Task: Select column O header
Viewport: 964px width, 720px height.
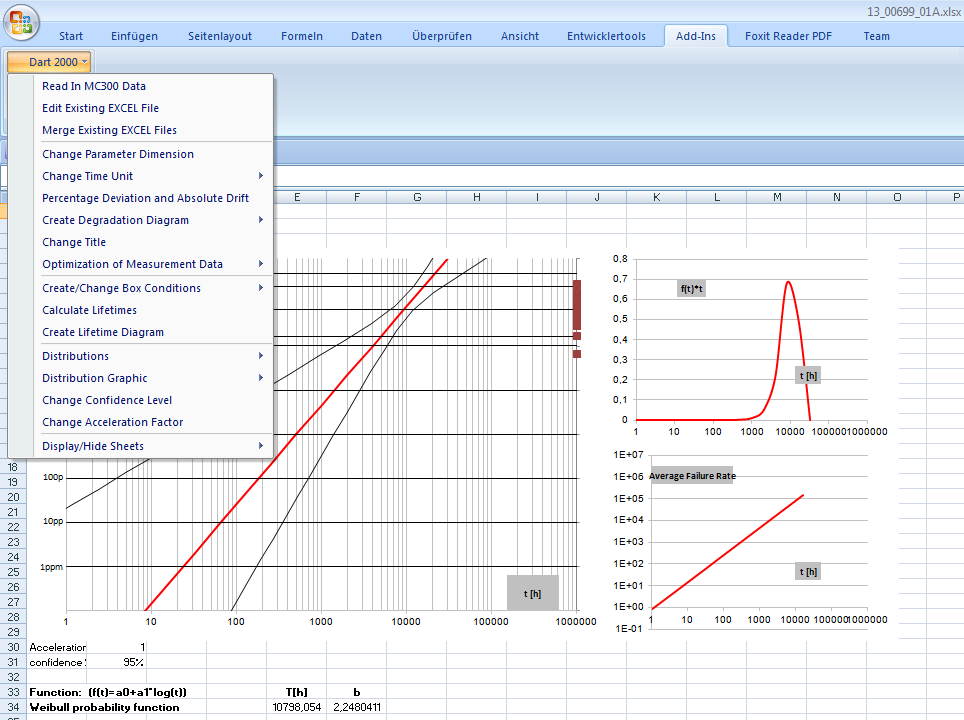Action: pos(896,197)
